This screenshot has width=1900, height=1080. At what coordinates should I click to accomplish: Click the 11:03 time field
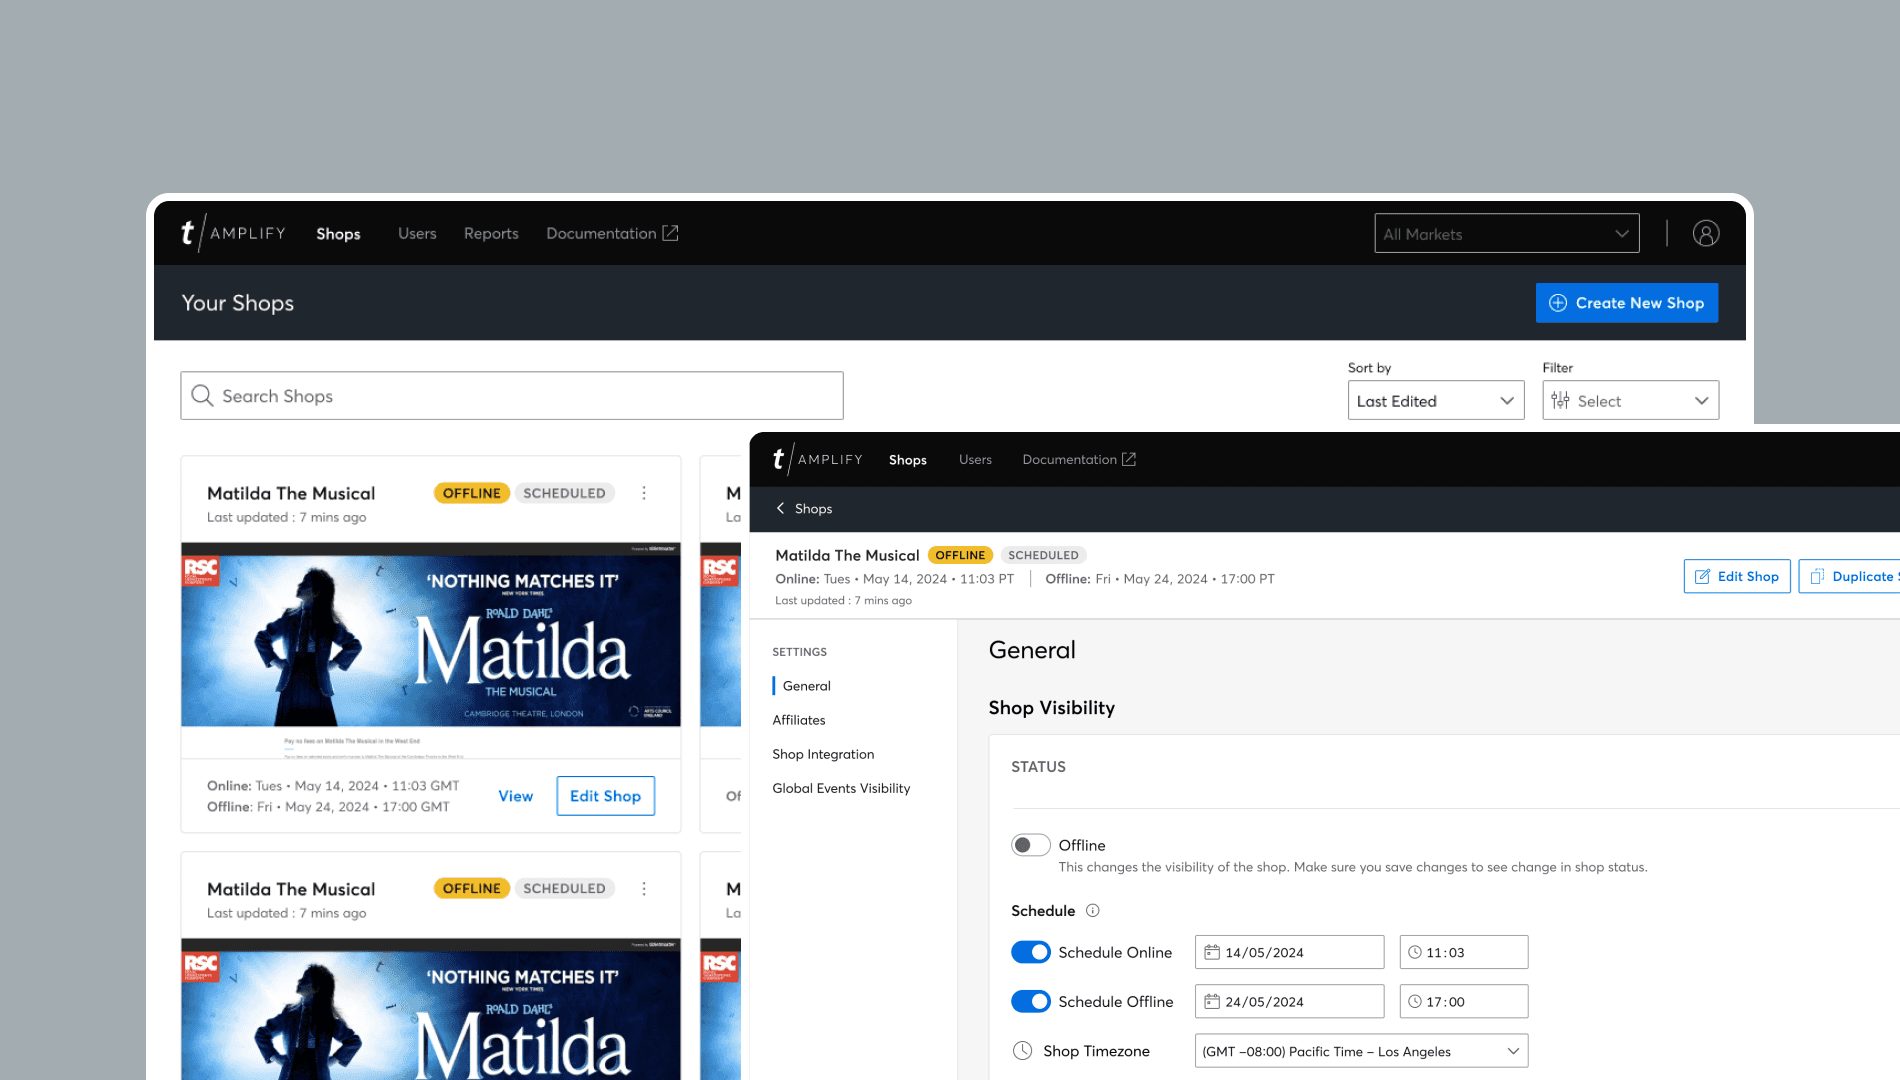click(x=1464, y=952)
